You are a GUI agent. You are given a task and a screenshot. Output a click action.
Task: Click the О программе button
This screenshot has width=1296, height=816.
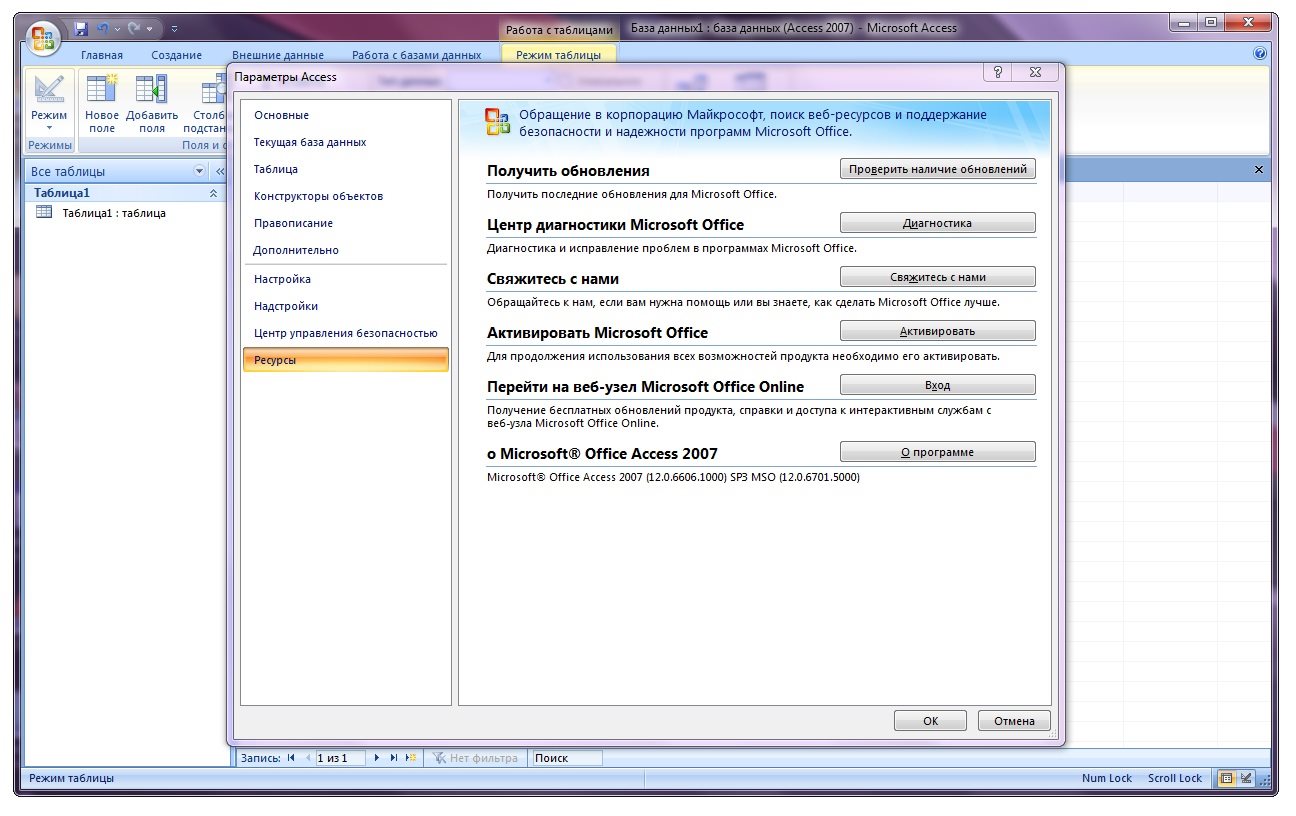(937, 452)
